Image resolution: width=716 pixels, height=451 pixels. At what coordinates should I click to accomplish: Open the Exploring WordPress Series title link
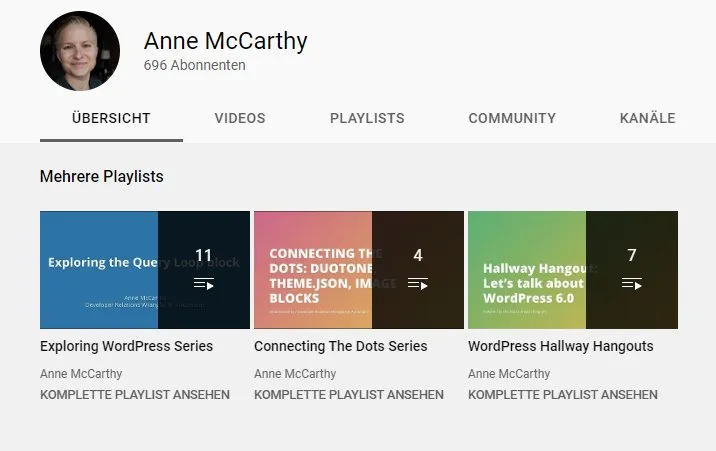pos(126,346)
